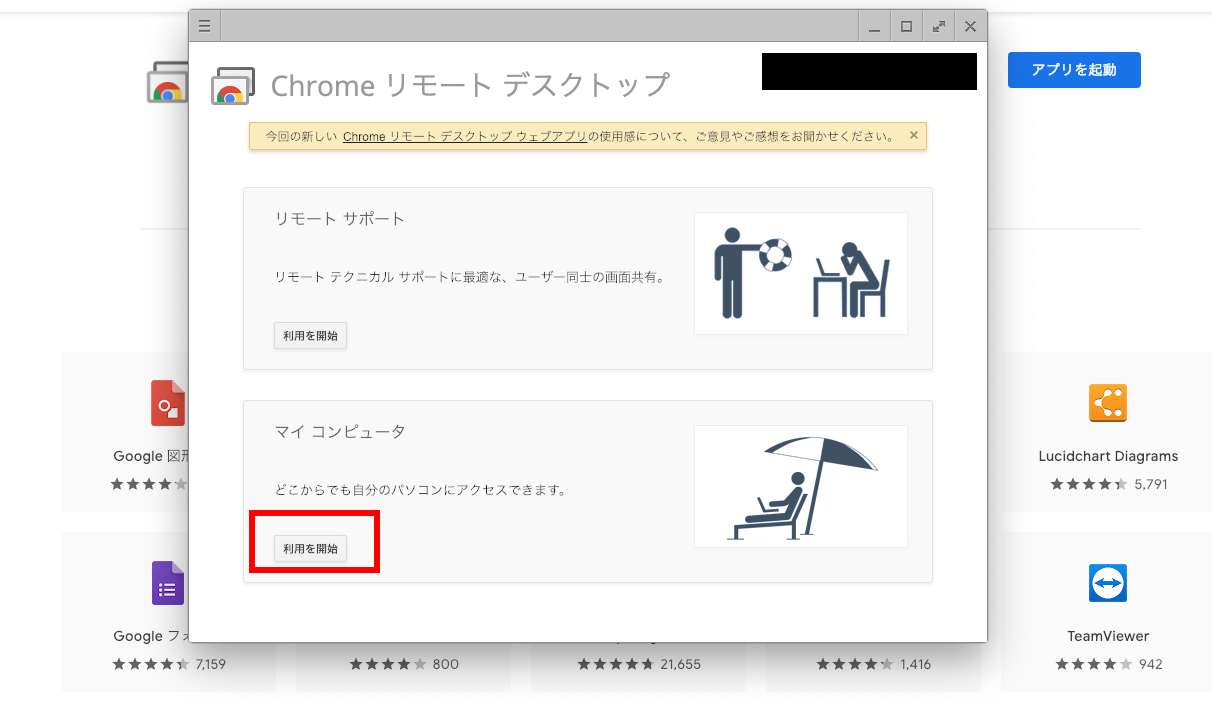
Task: Click the TeamViewer title text
Action: (1108, 636)
